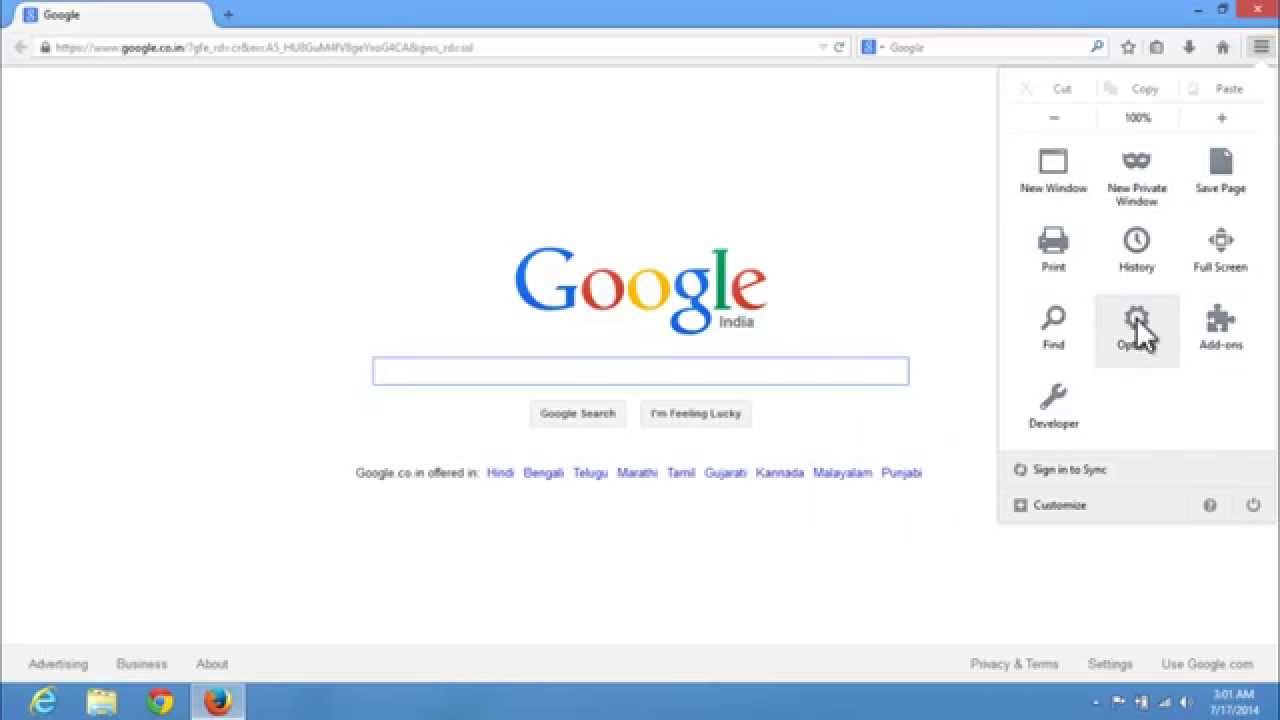The image size is (1280, 720).
Task: Zoom in with plus button
Action: pos(1221,118)
